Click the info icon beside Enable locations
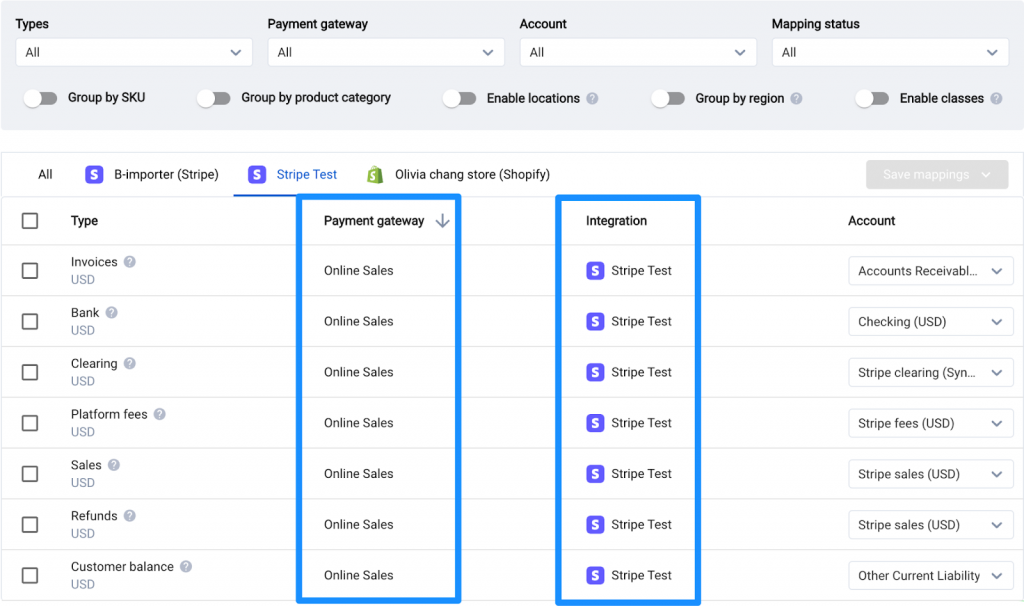Viewport: 1024px width, 606px height. (593, 99)
